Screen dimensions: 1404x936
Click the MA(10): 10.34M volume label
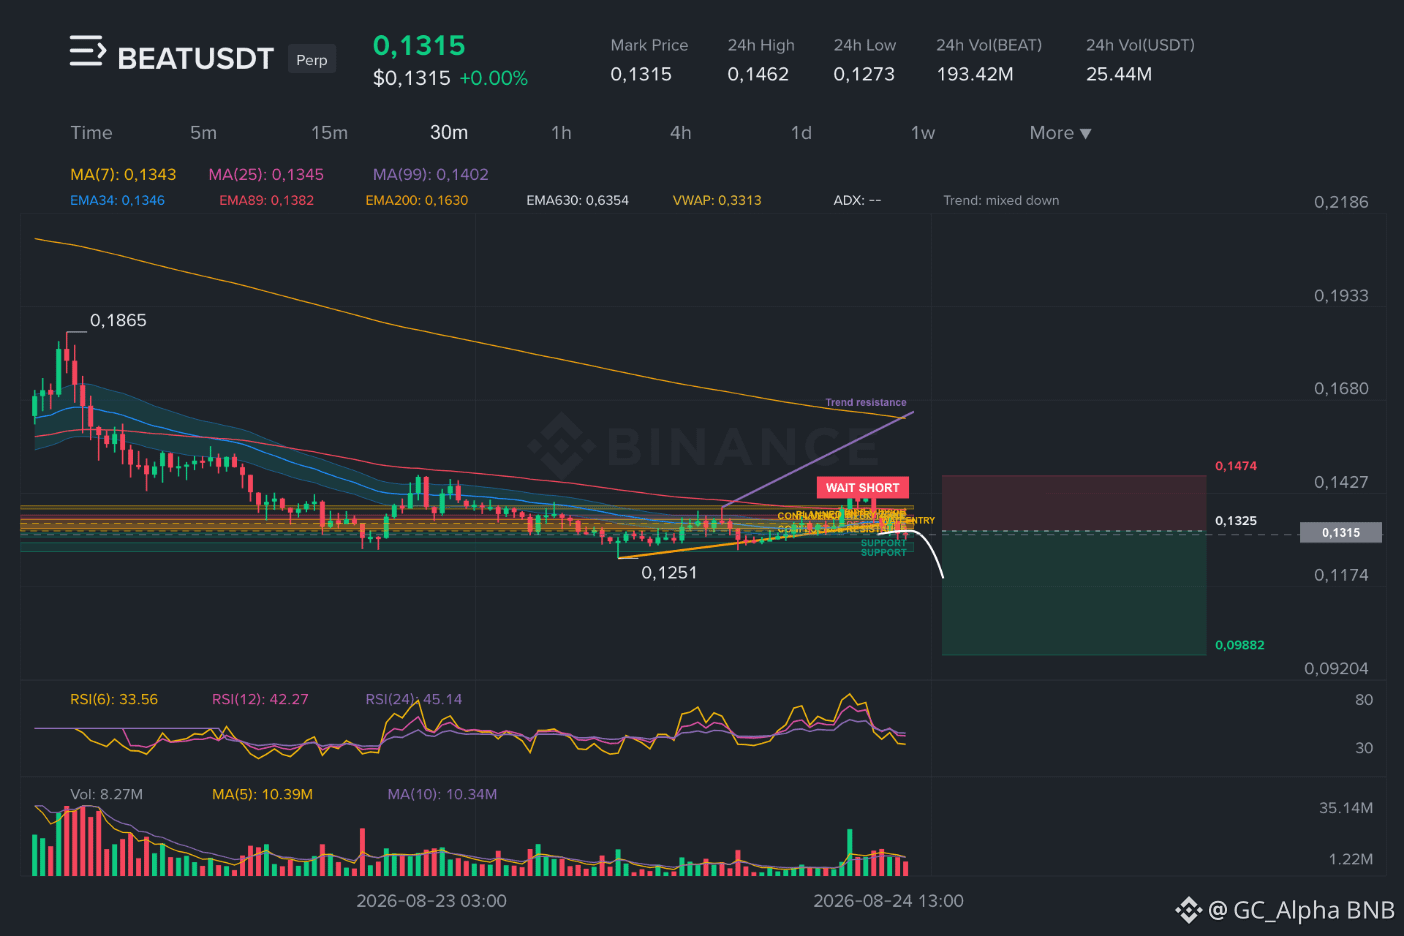(x=442, y=794)
